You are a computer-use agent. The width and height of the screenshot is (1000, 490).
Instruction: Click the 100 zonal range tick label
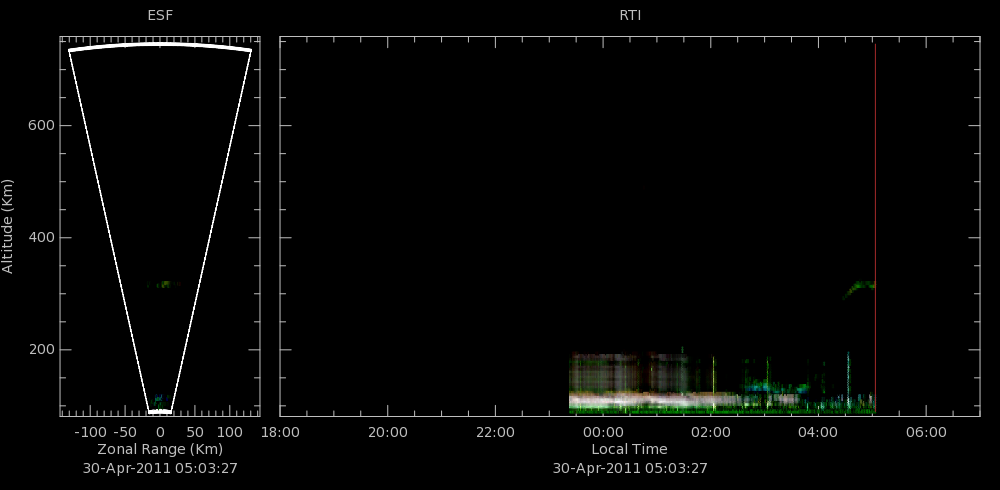tap(230, 433)
